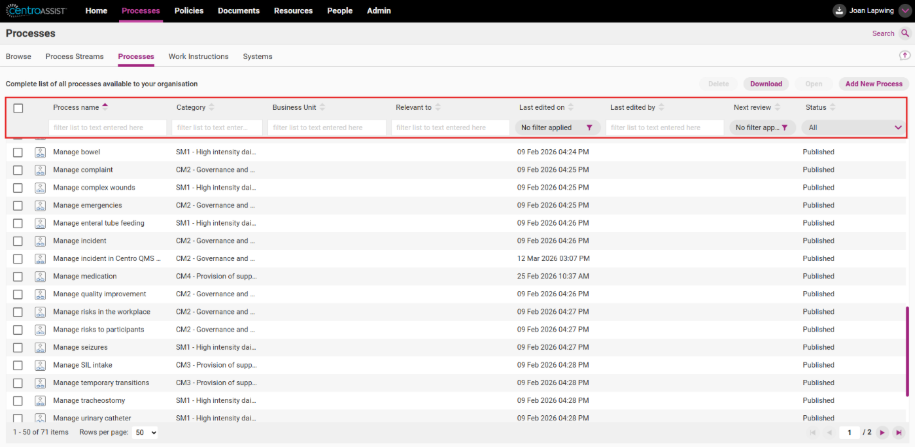Tick the select-all checkbox in header
The height and width of the screenshot is (447, 915).
click(18, 108)
